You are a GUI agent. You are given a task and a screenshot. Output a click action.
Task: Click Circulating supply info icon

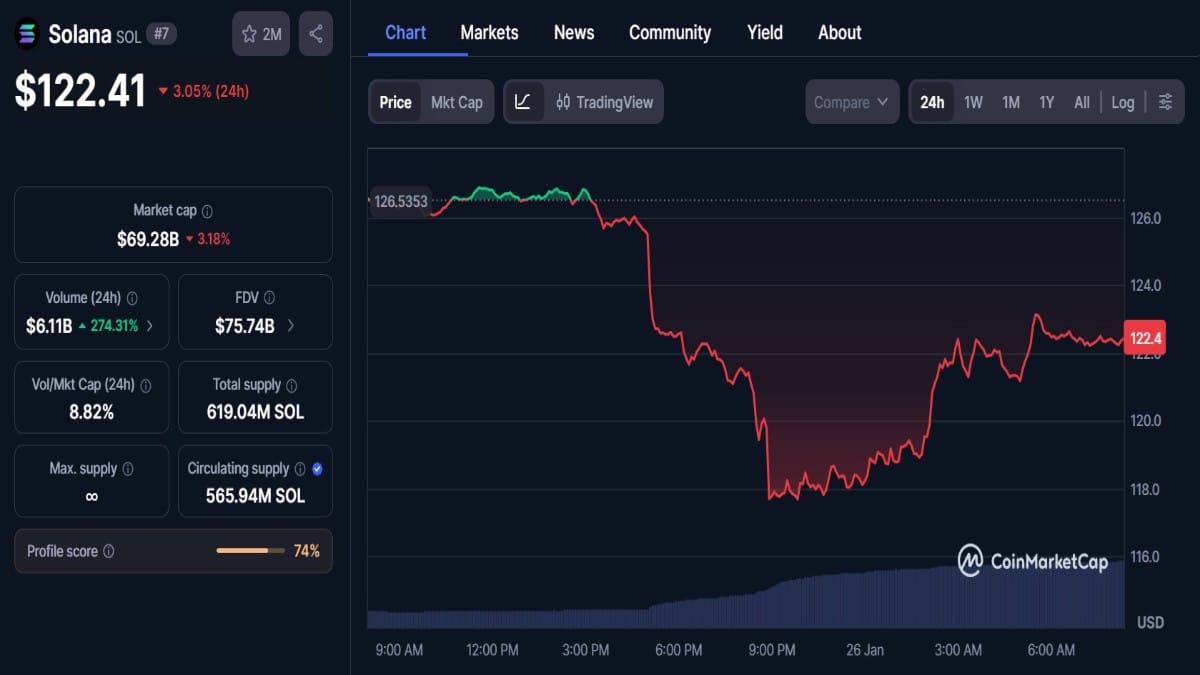point(299,469)
